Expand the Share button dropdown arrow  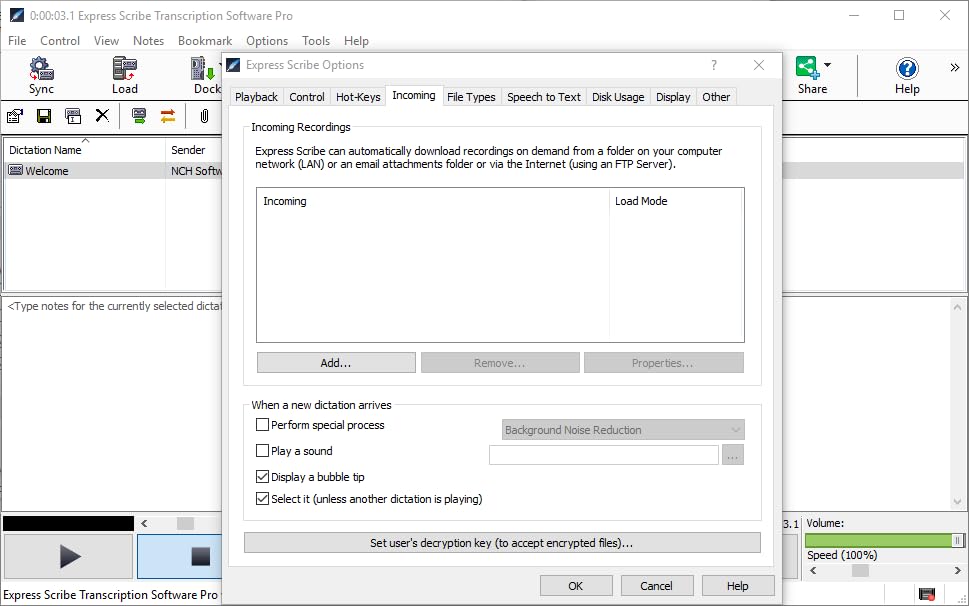tap(827, 66)
